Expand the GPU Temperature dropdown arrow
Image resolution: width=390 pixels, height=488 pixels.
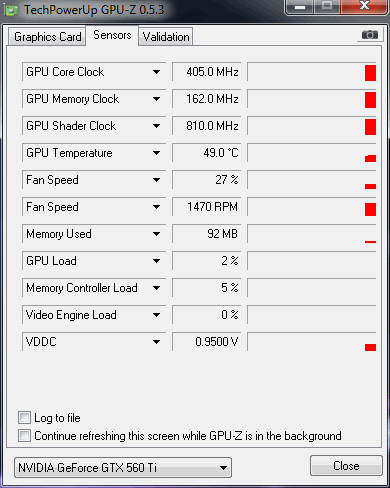pos(156,153)
